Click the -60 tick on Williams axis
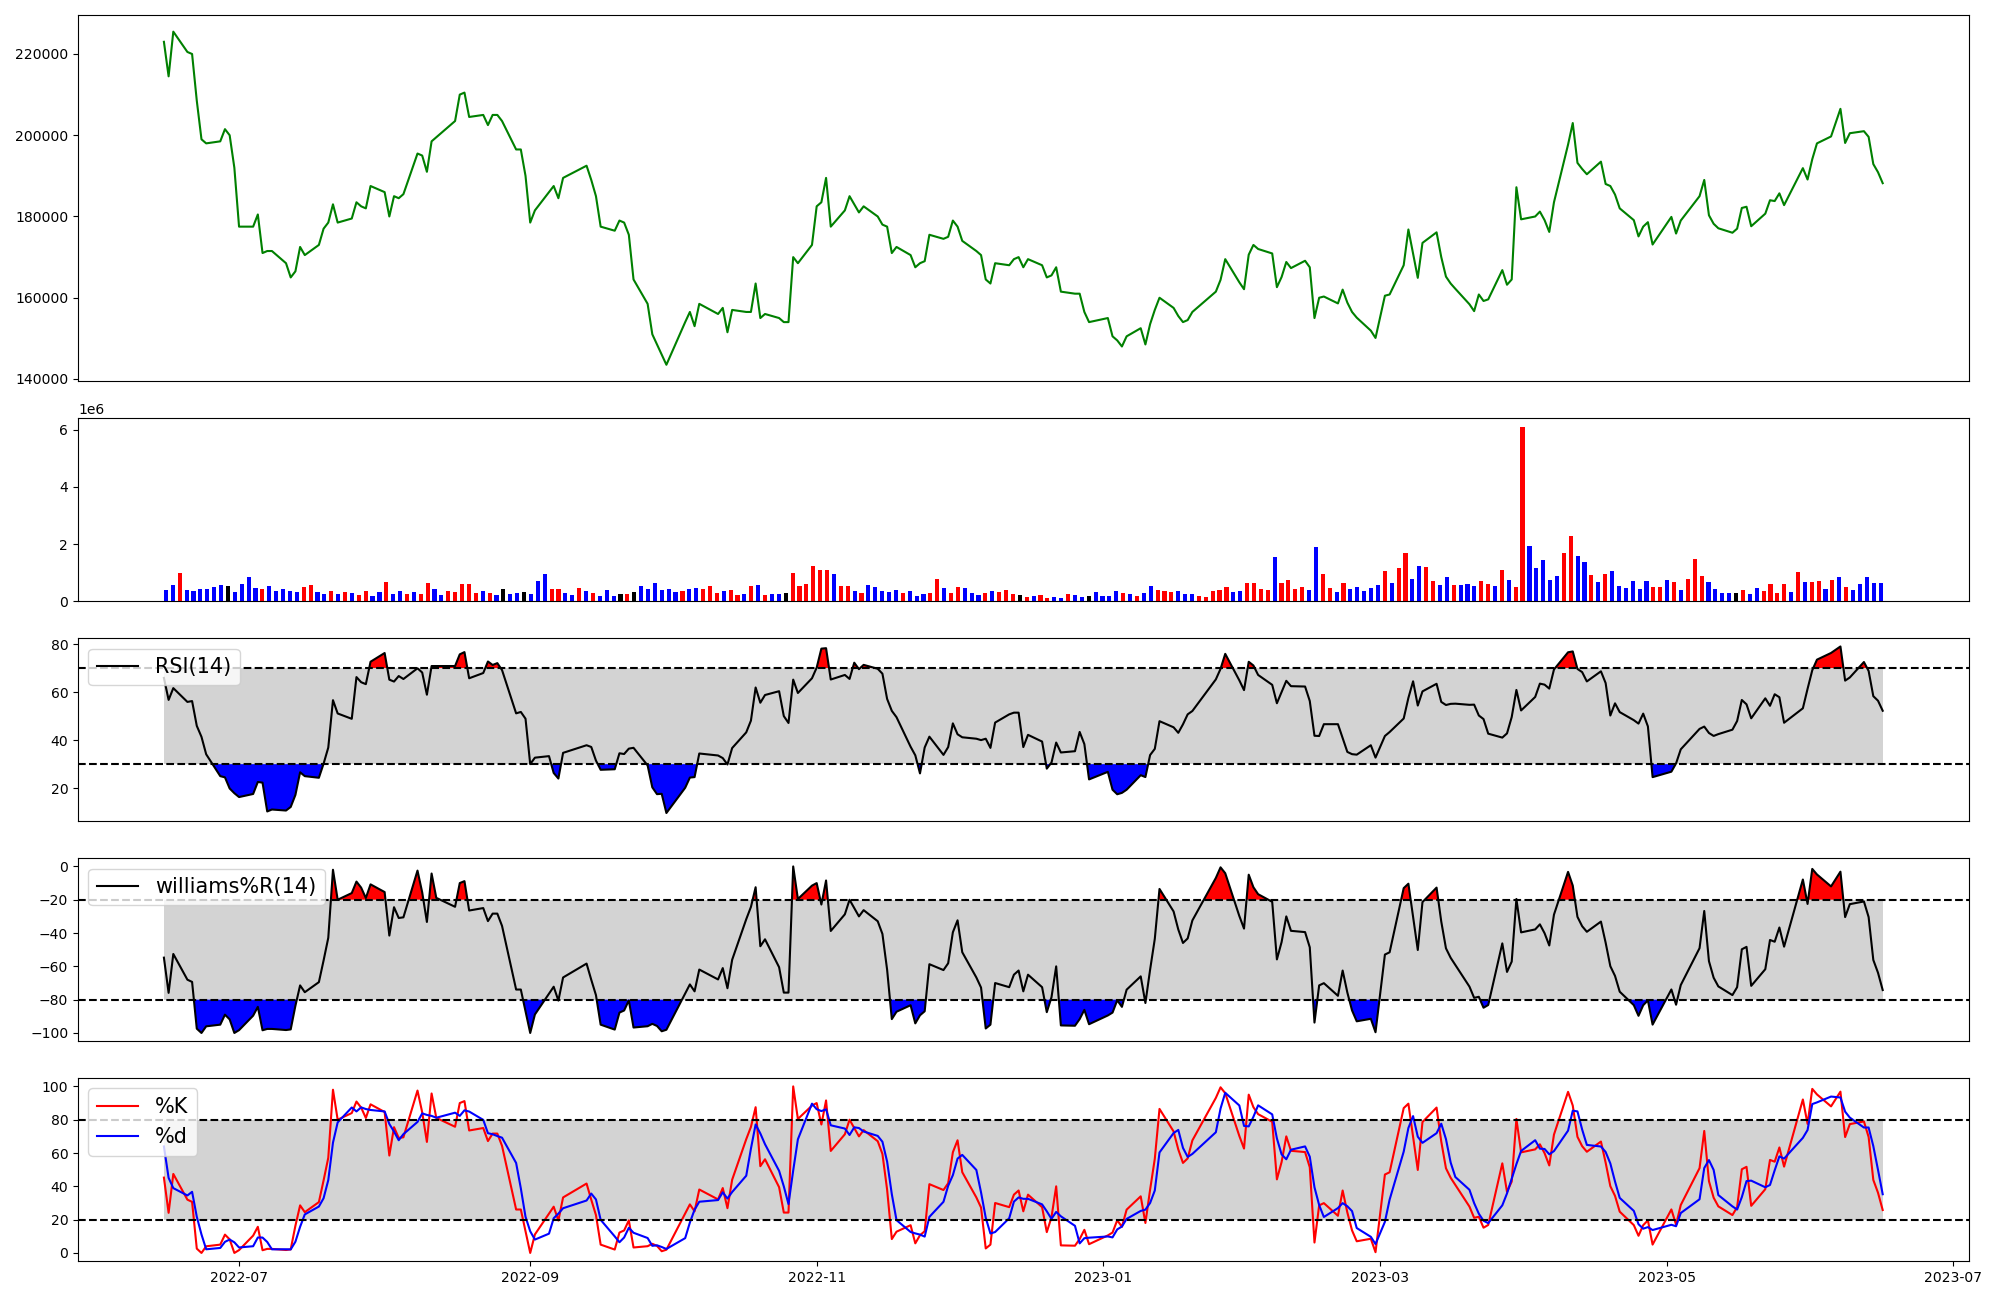This screenshot has width=2000, height=1300. [x=54, y=967]
